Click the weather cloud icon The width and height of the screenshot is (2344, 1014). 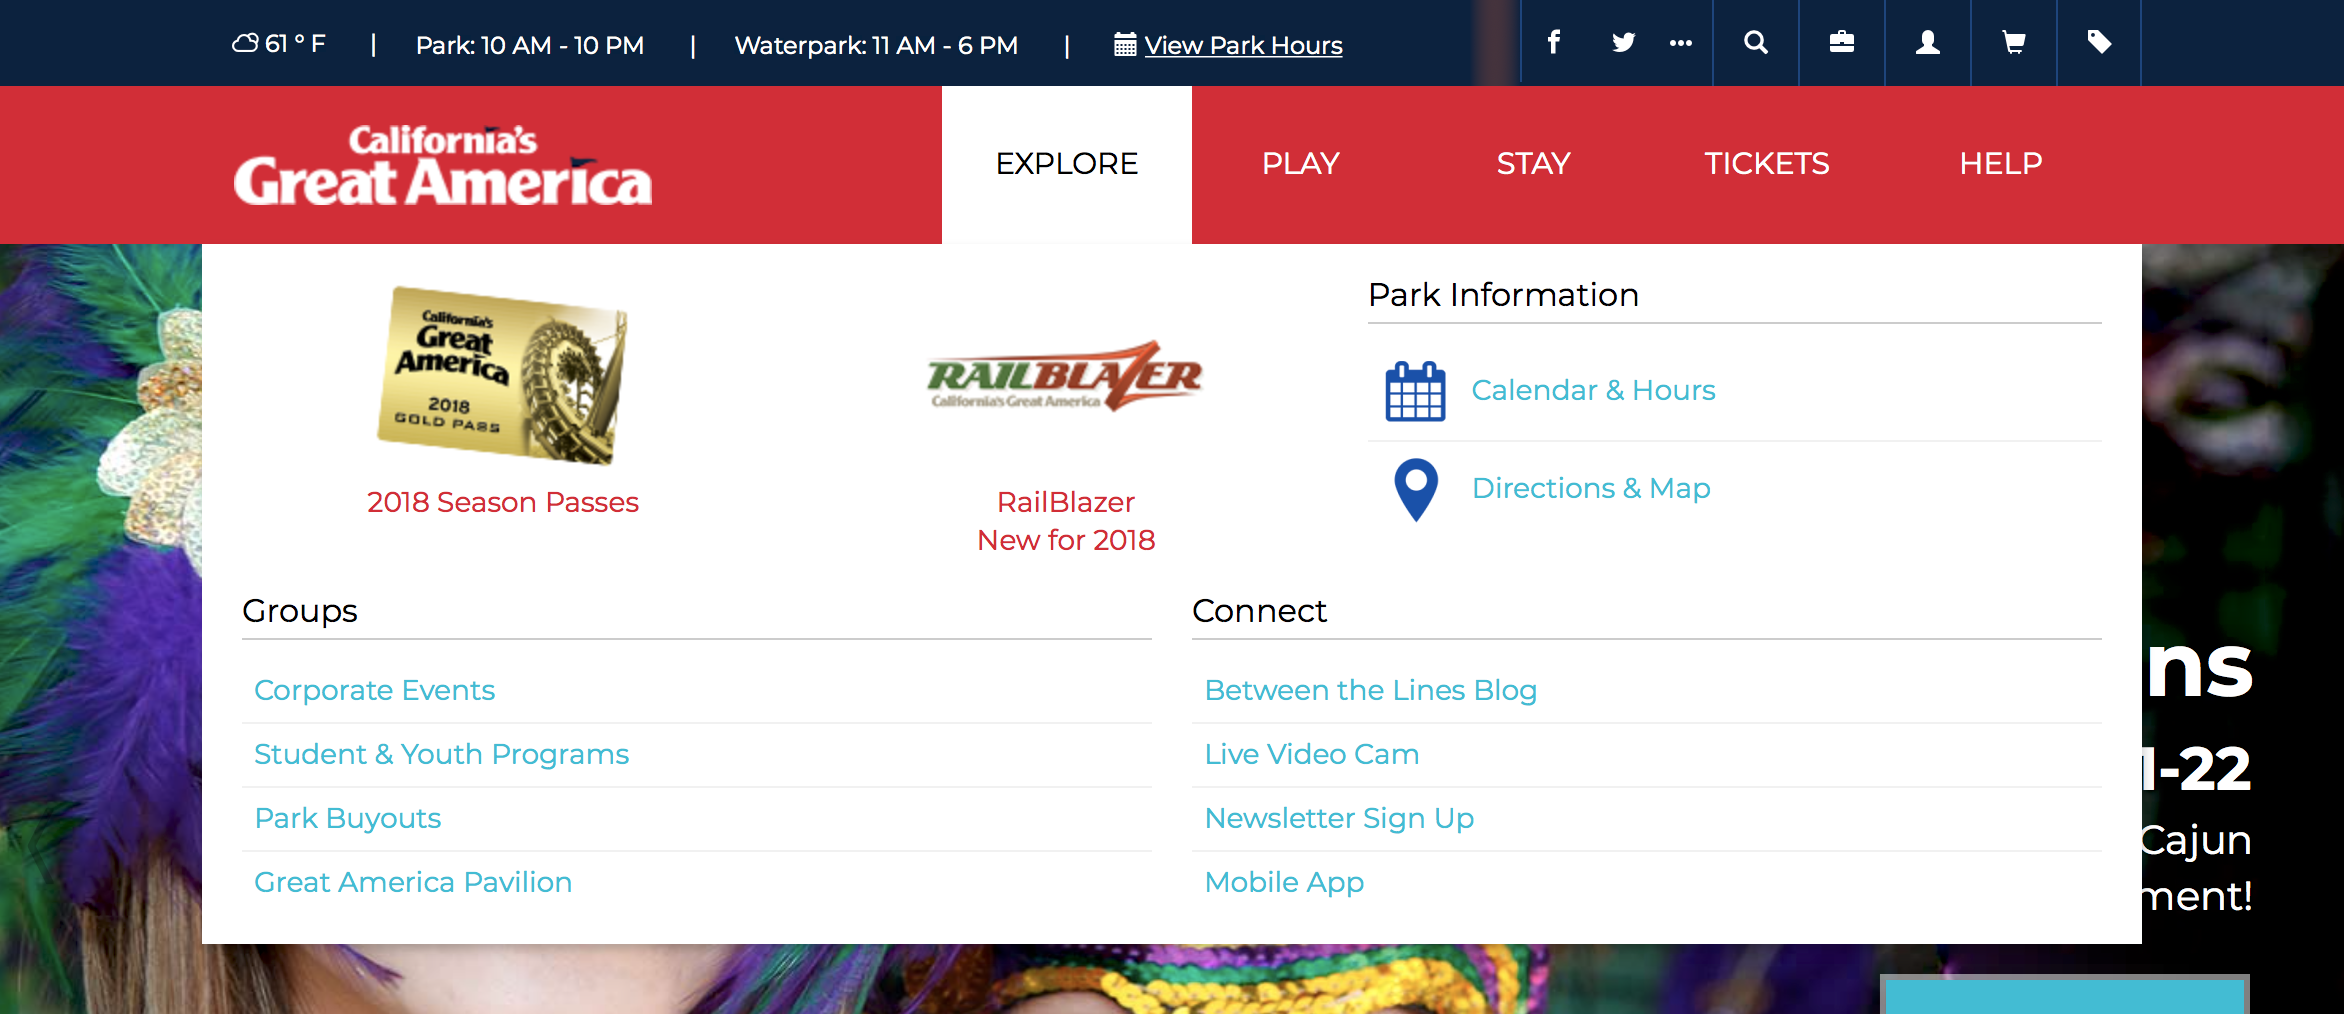click(x=245, y=43)
